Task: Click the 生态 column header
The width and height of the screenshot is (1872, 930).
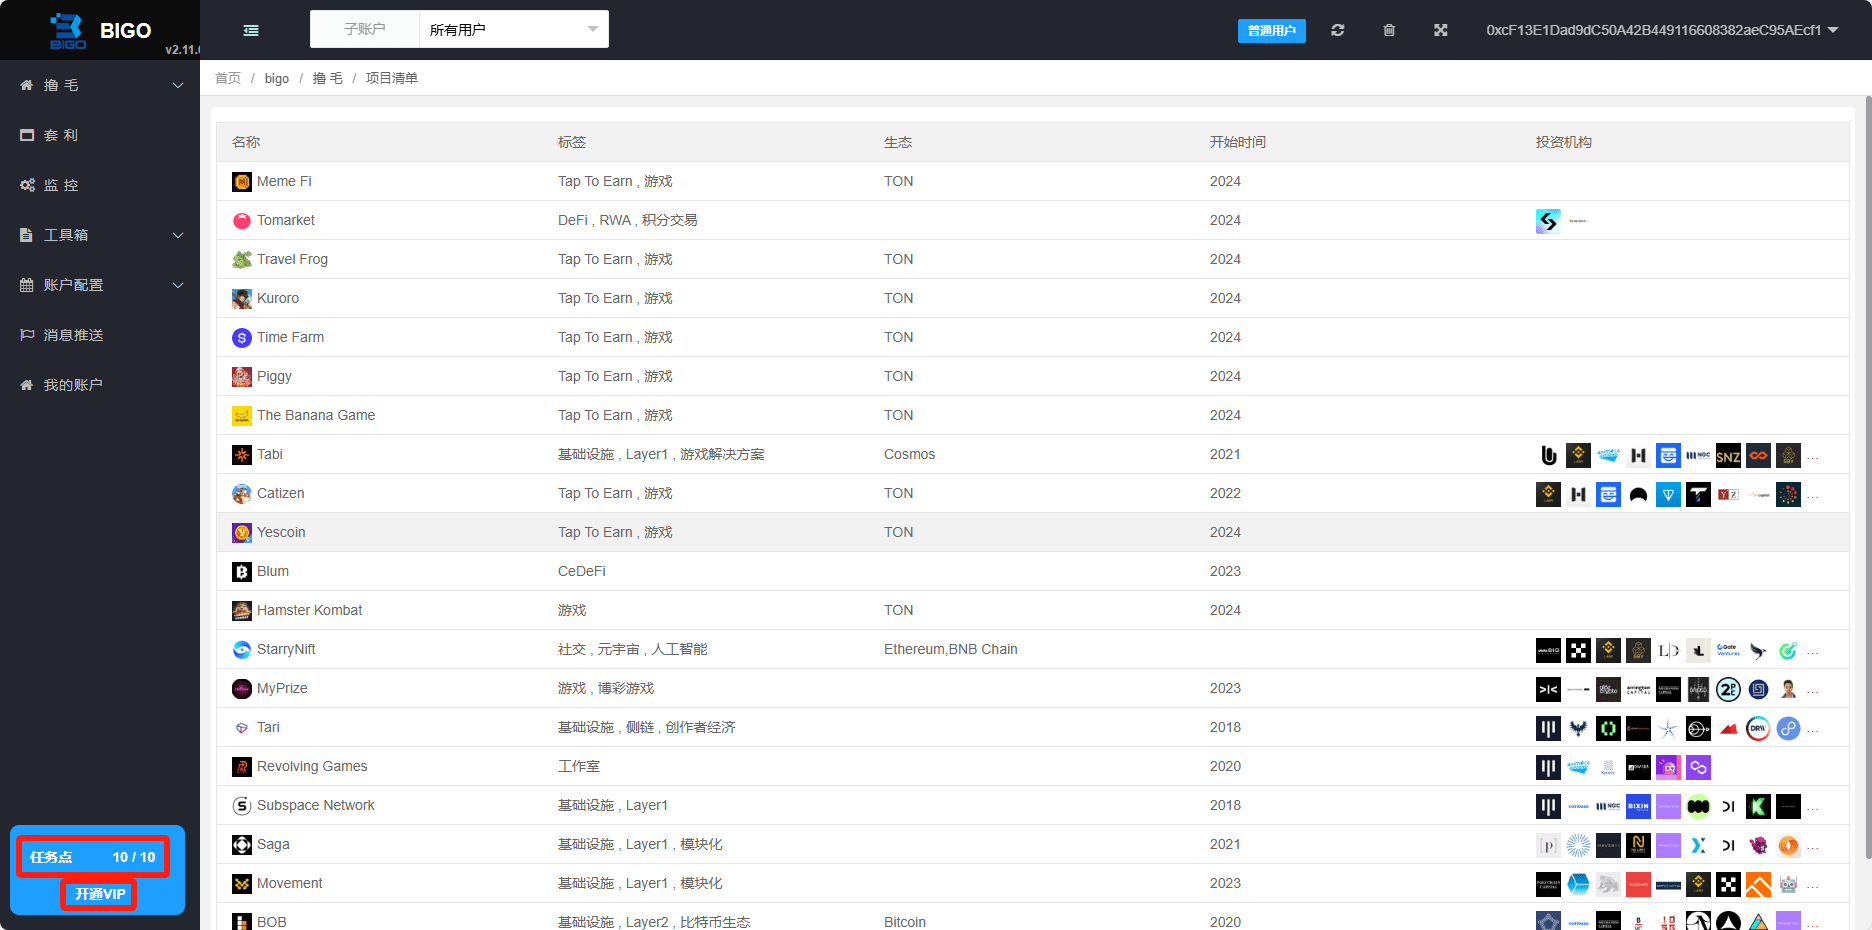Action: [898, 142]
